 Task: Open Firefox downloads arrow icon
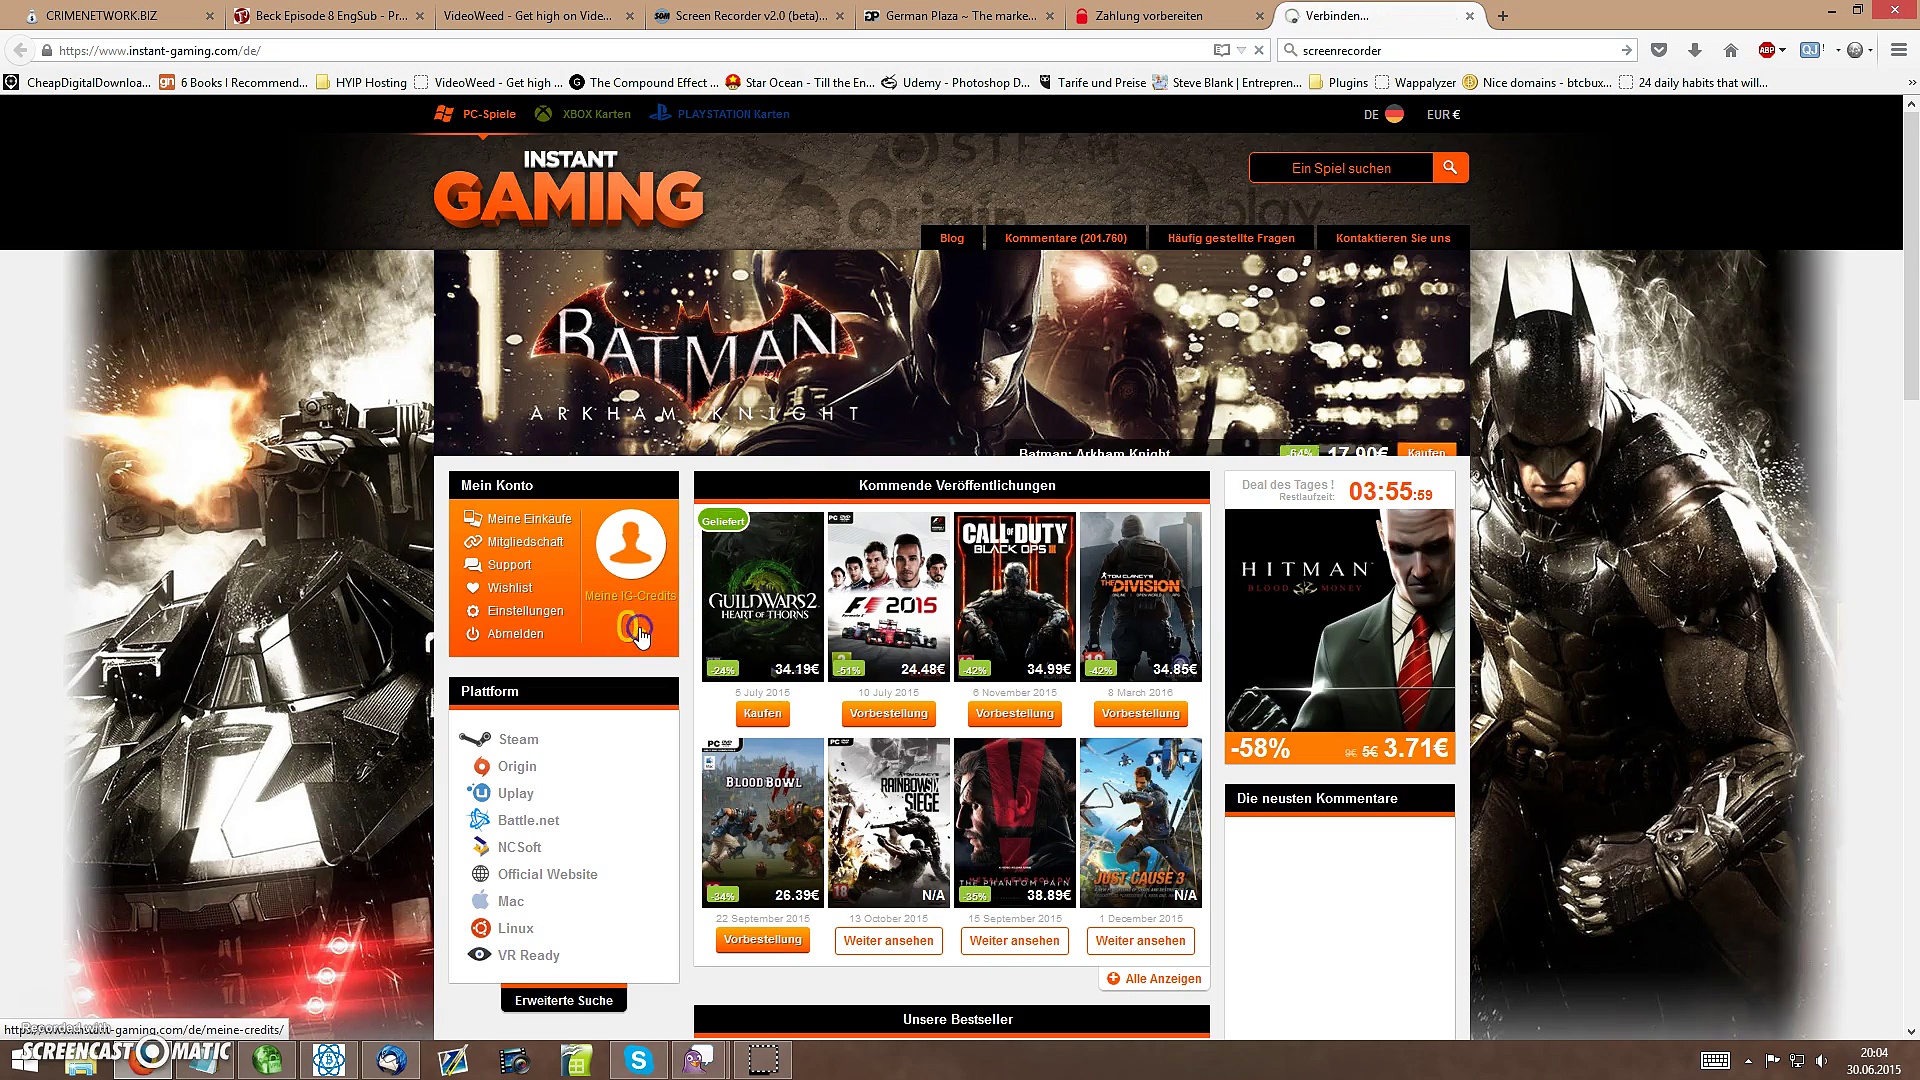(1695, 50)
